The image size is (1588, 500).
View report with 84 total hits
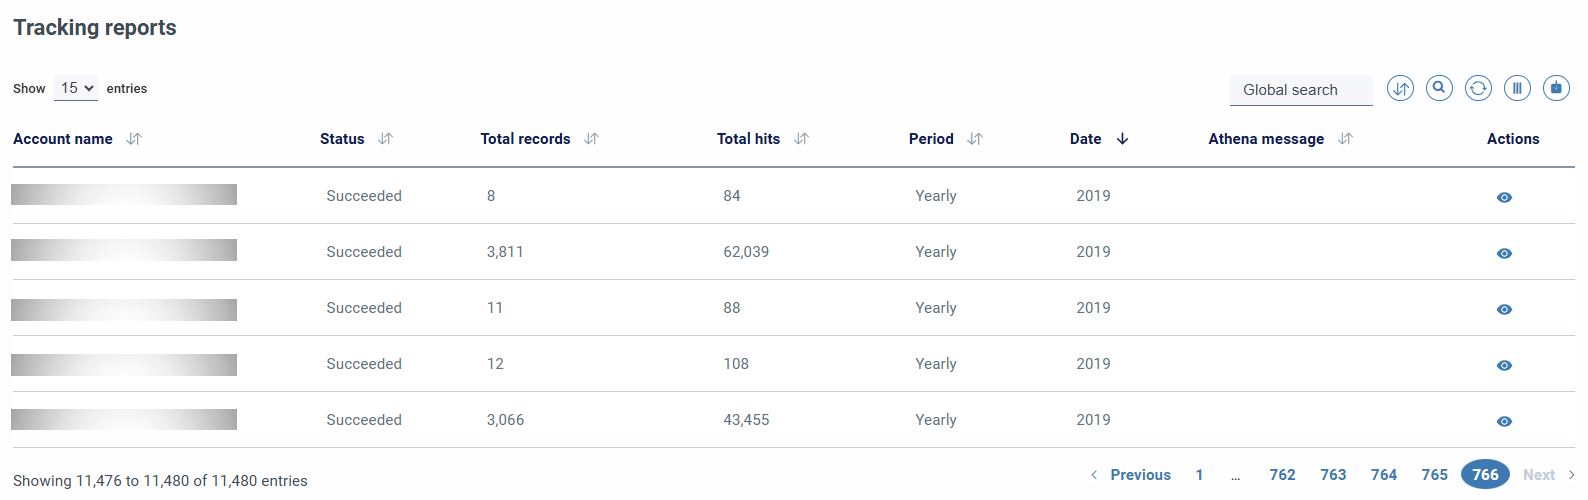tap(1504, 197)
